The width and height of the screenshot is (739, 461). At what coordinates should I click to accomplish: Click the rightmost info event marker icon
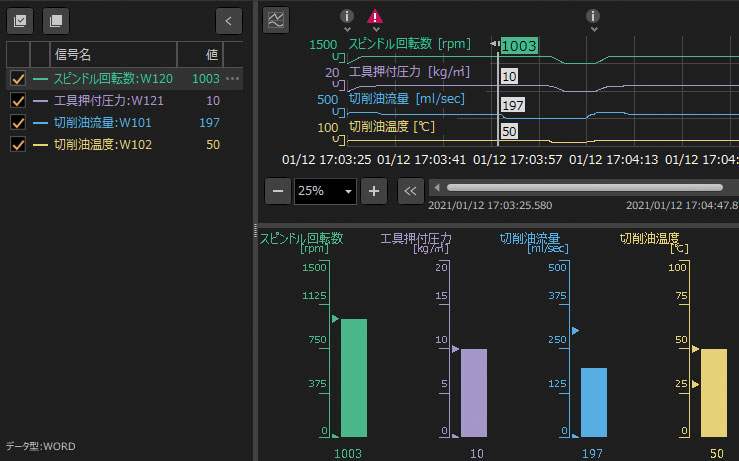593,17
